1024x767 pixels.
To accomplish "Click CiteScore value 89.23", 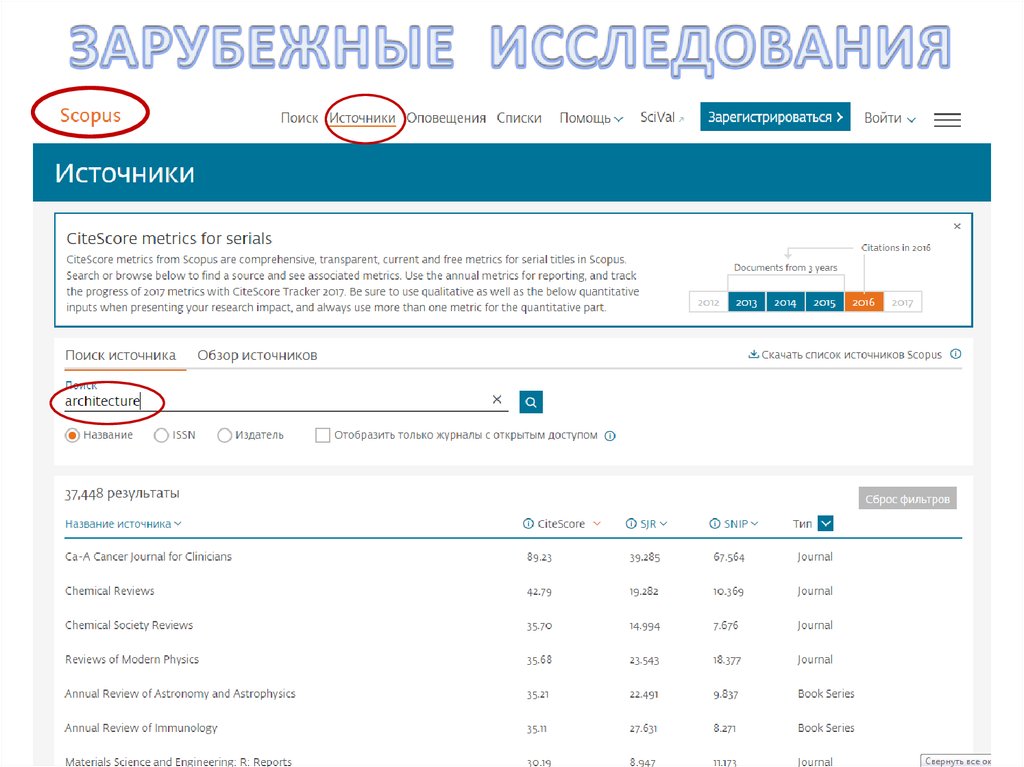I will coord(539,557).
